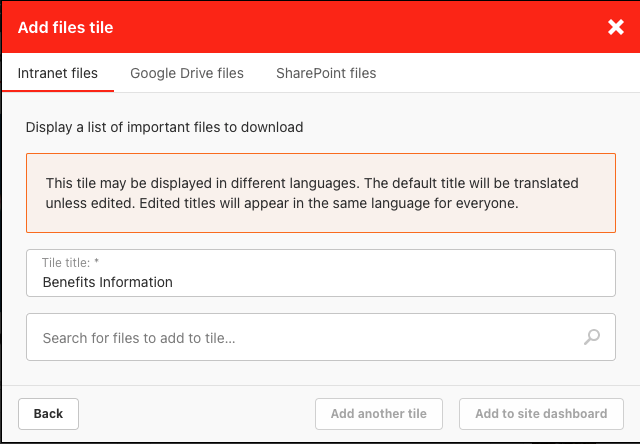Go back using the Back button

click(x=48, y=414)
